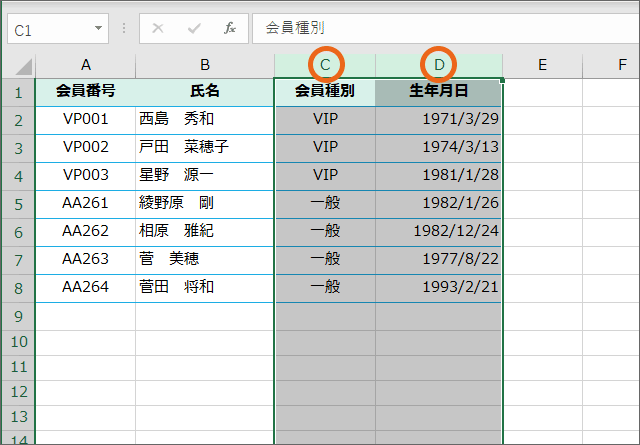Click the 一般 cell in row 7
This screenshot has width=640, height=445.
tap(325, 260)
